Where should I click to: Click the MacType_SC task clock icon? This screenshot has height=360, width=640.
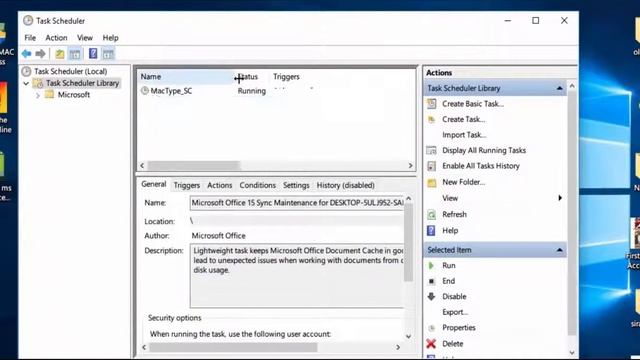tap(144, 91)
